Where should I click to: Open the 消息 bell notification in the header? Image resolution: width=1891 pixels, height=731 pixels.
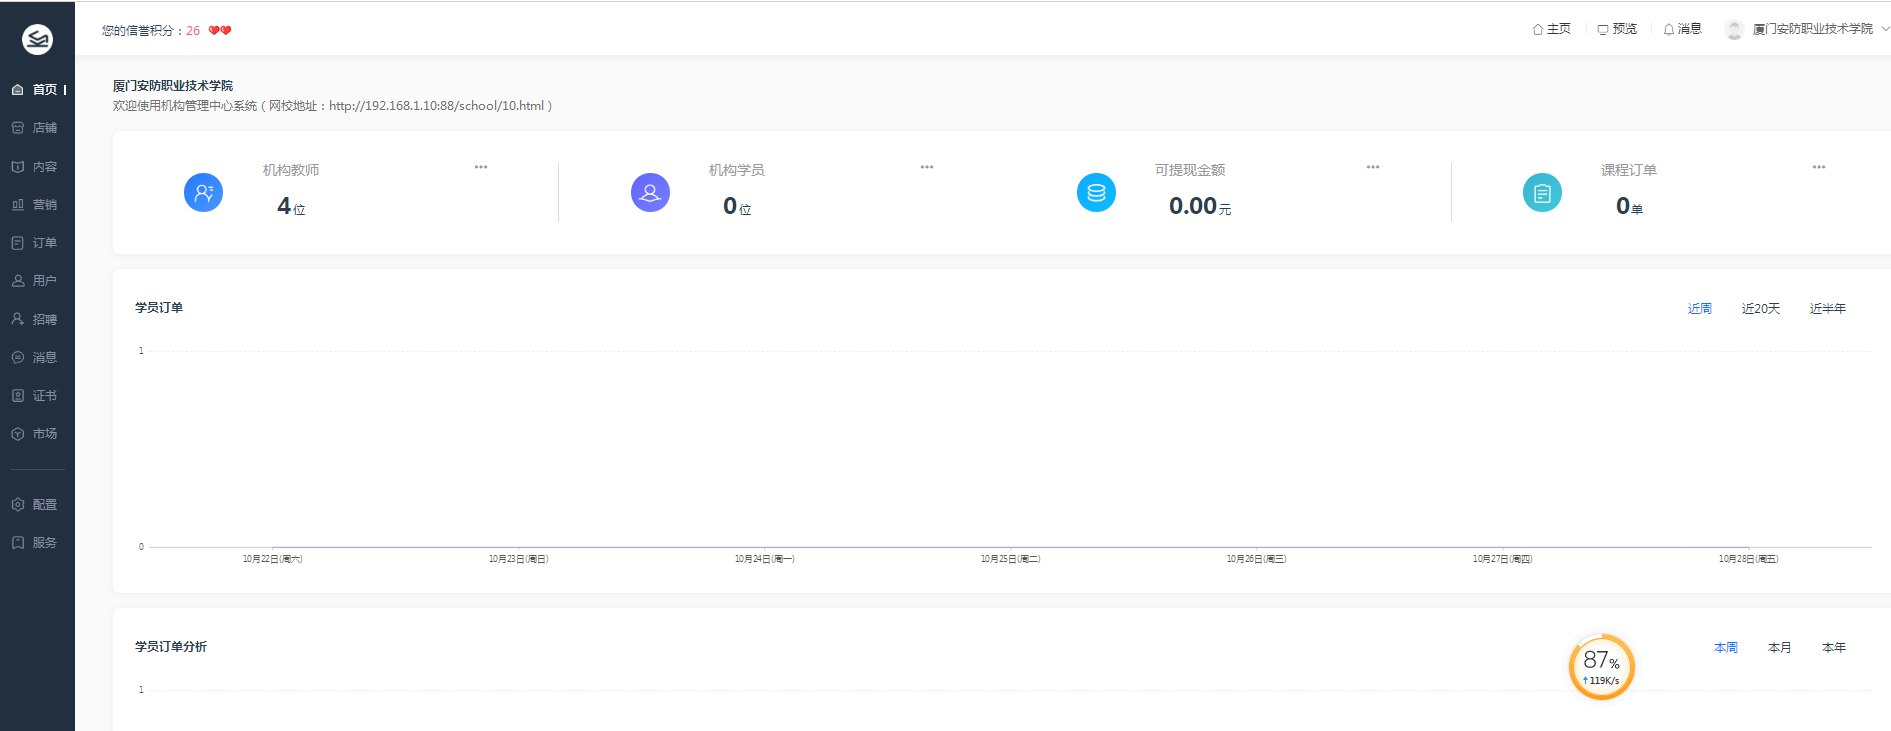click(x=1682, y=29)
